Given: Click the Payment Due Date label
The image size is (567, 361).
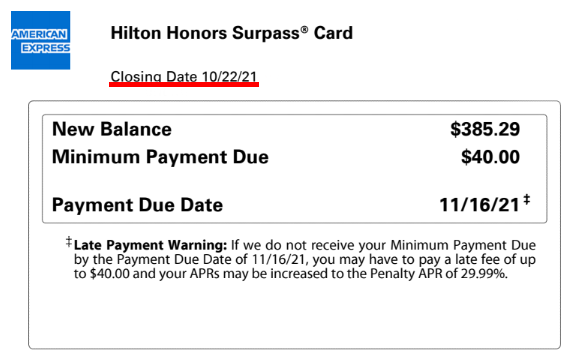Looking at the screenshot, I should [x=137, y=205].
